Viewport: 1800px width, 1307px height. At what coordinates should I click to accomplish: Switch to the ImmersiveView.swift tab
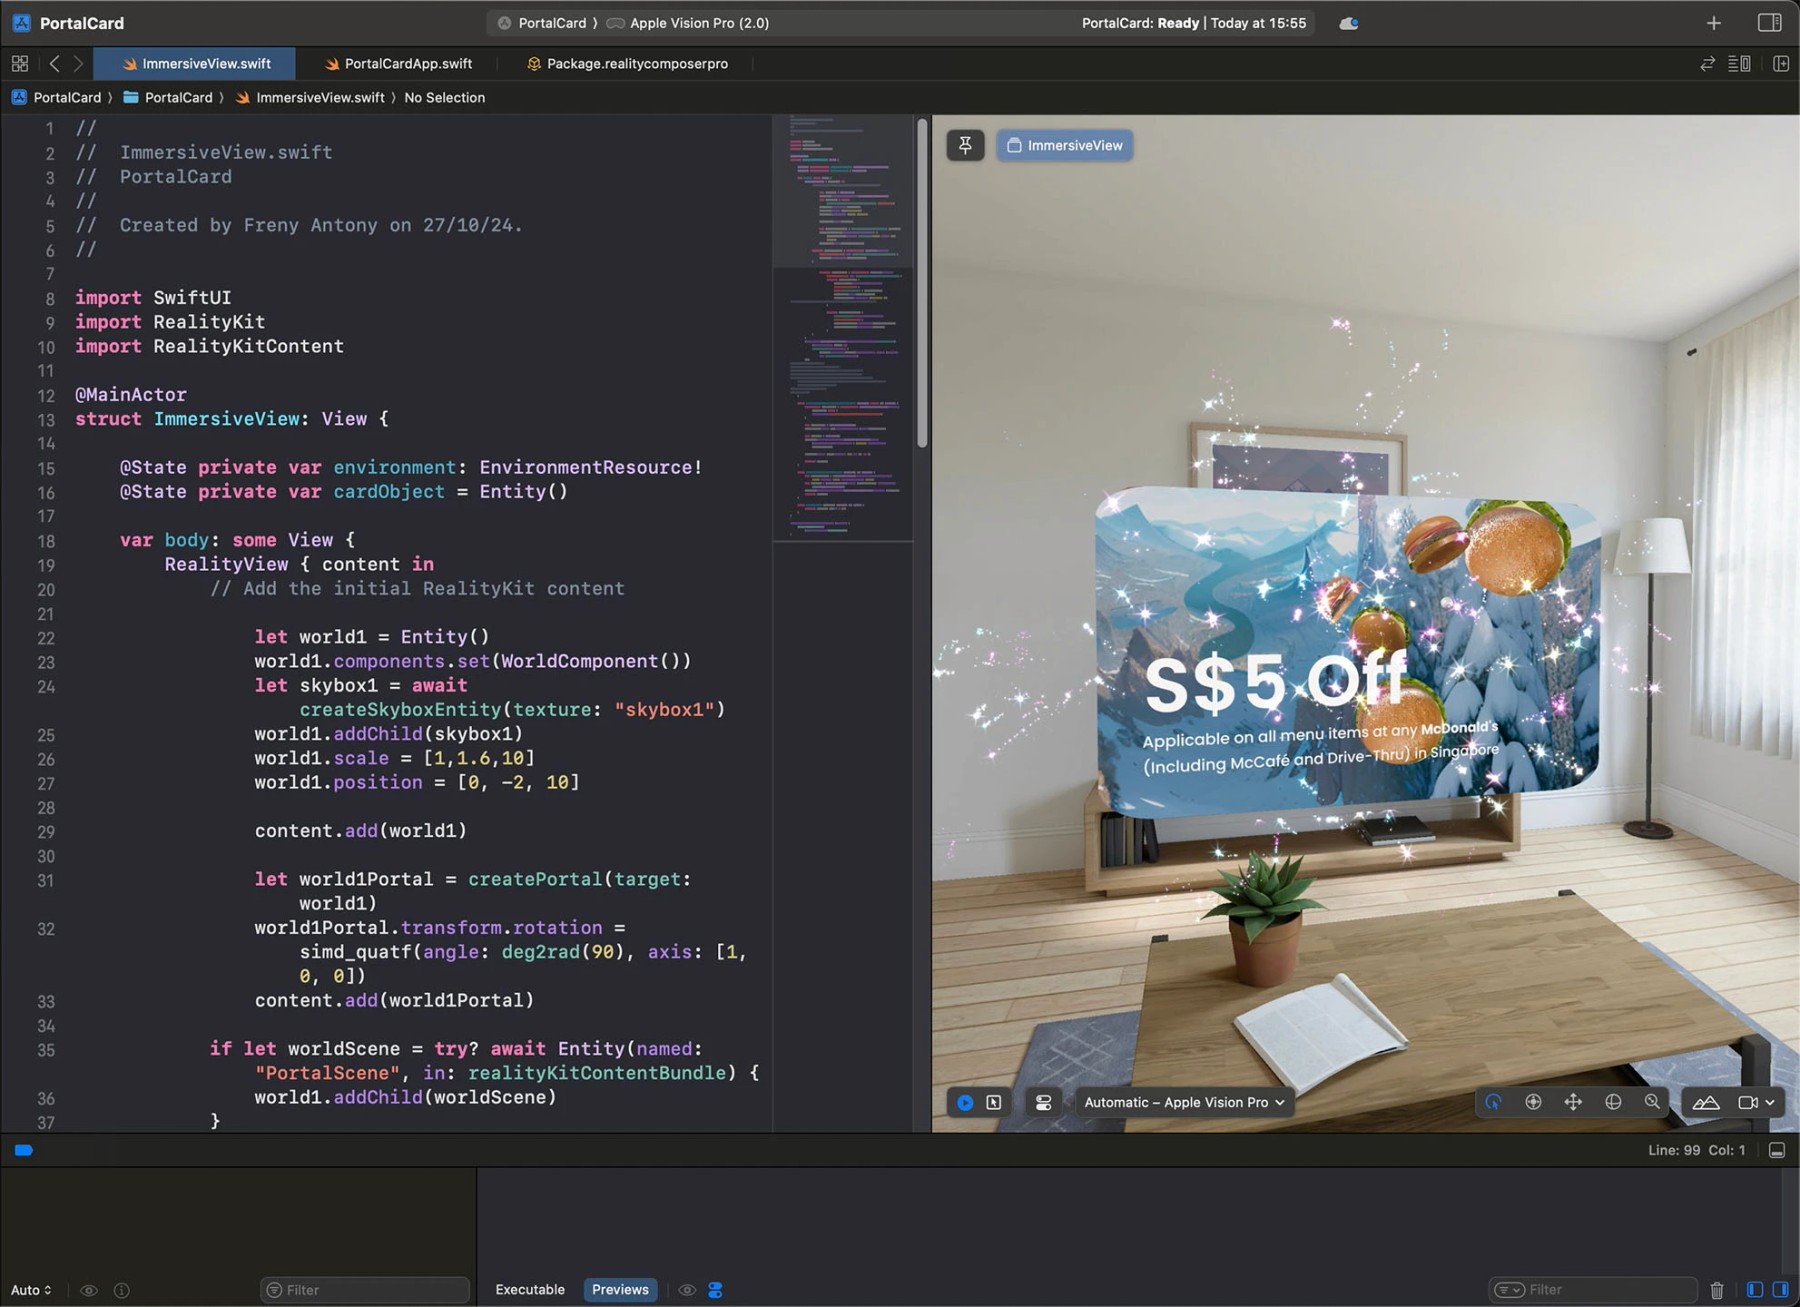point(195,64)
